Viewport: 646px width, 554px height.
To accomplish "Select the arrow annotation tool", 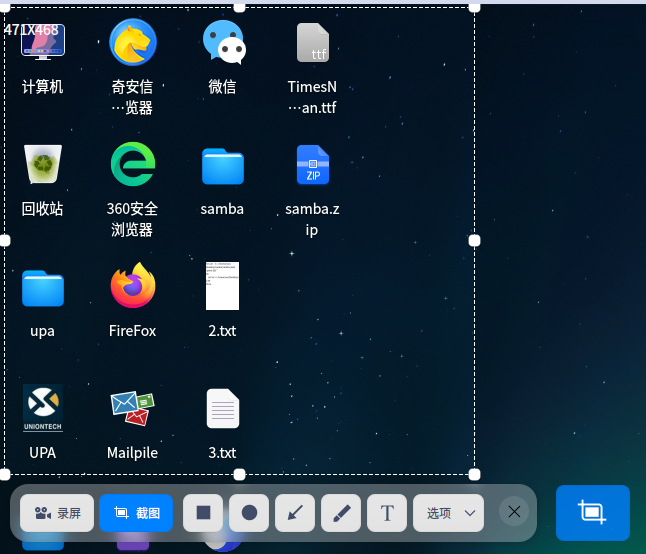I will click(295, 513).
